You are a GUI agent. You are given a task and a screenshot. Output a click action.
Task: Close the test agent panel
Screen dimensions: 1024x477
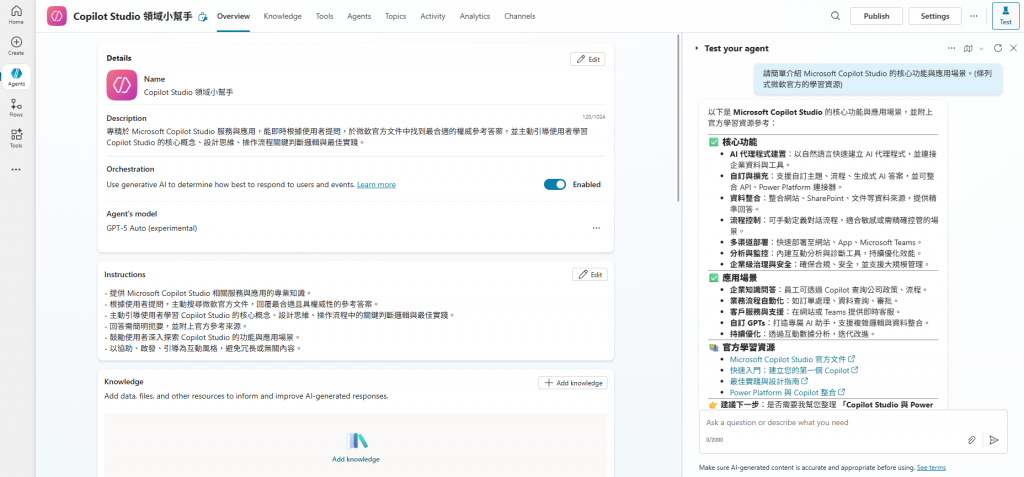[x=1014, y=48]
